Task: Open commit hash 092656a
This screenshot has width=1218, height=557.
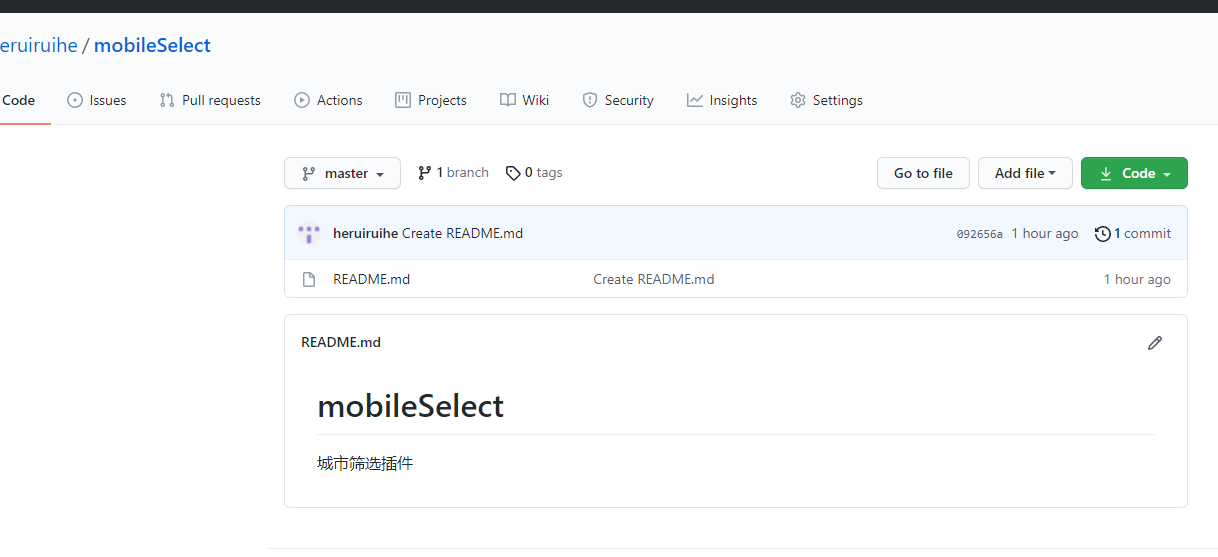Action: click(x=979, y=234)
